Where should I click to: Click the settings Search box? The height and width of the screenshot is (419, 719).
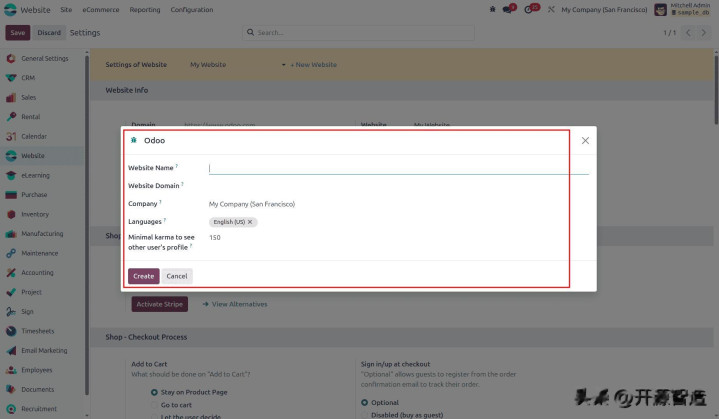point(358,33)
